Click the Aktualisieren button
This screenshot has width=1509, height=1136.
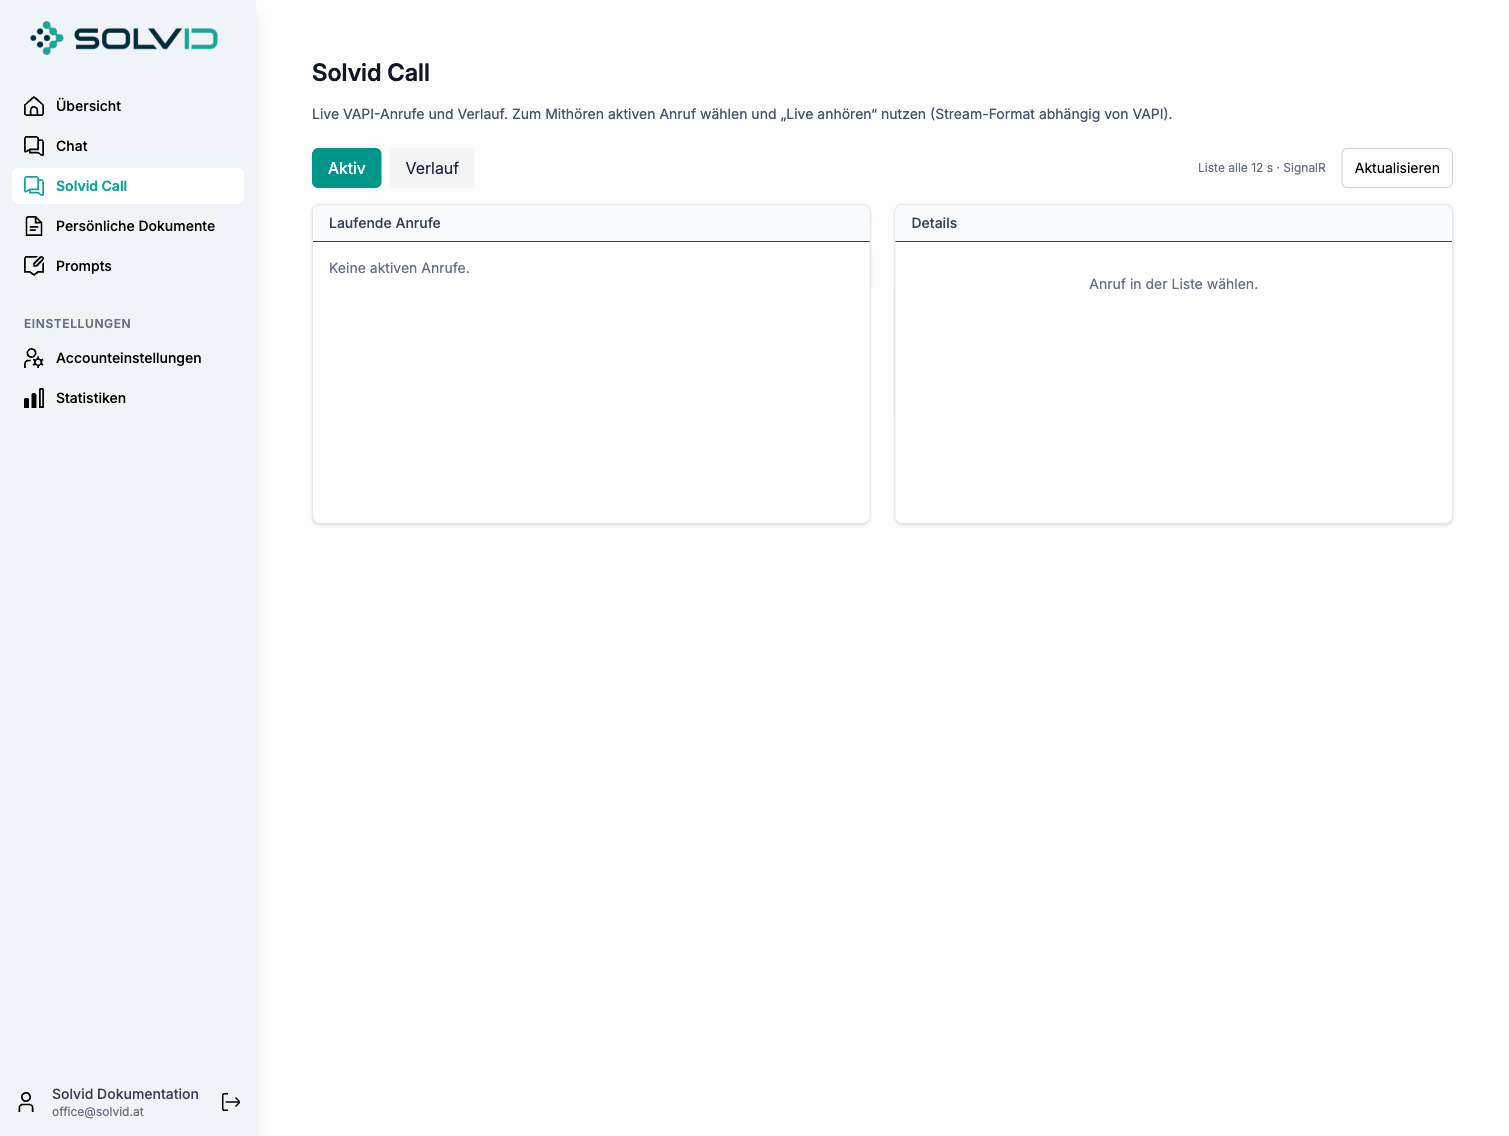tap(1397, 168)
